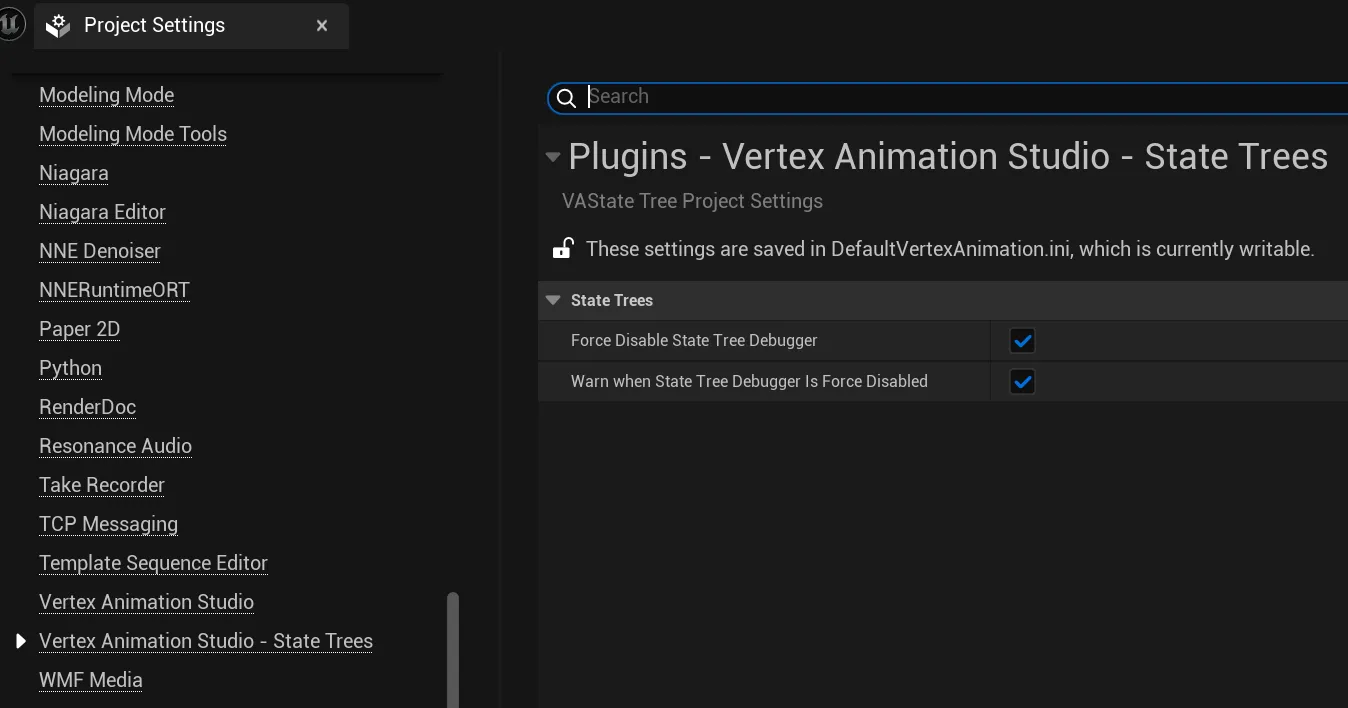The width and height of the screenshot is (1348, 708).
Task: Click the DefaultVertexAnimation.ini writable notice
Action: [x=950, y=249]
